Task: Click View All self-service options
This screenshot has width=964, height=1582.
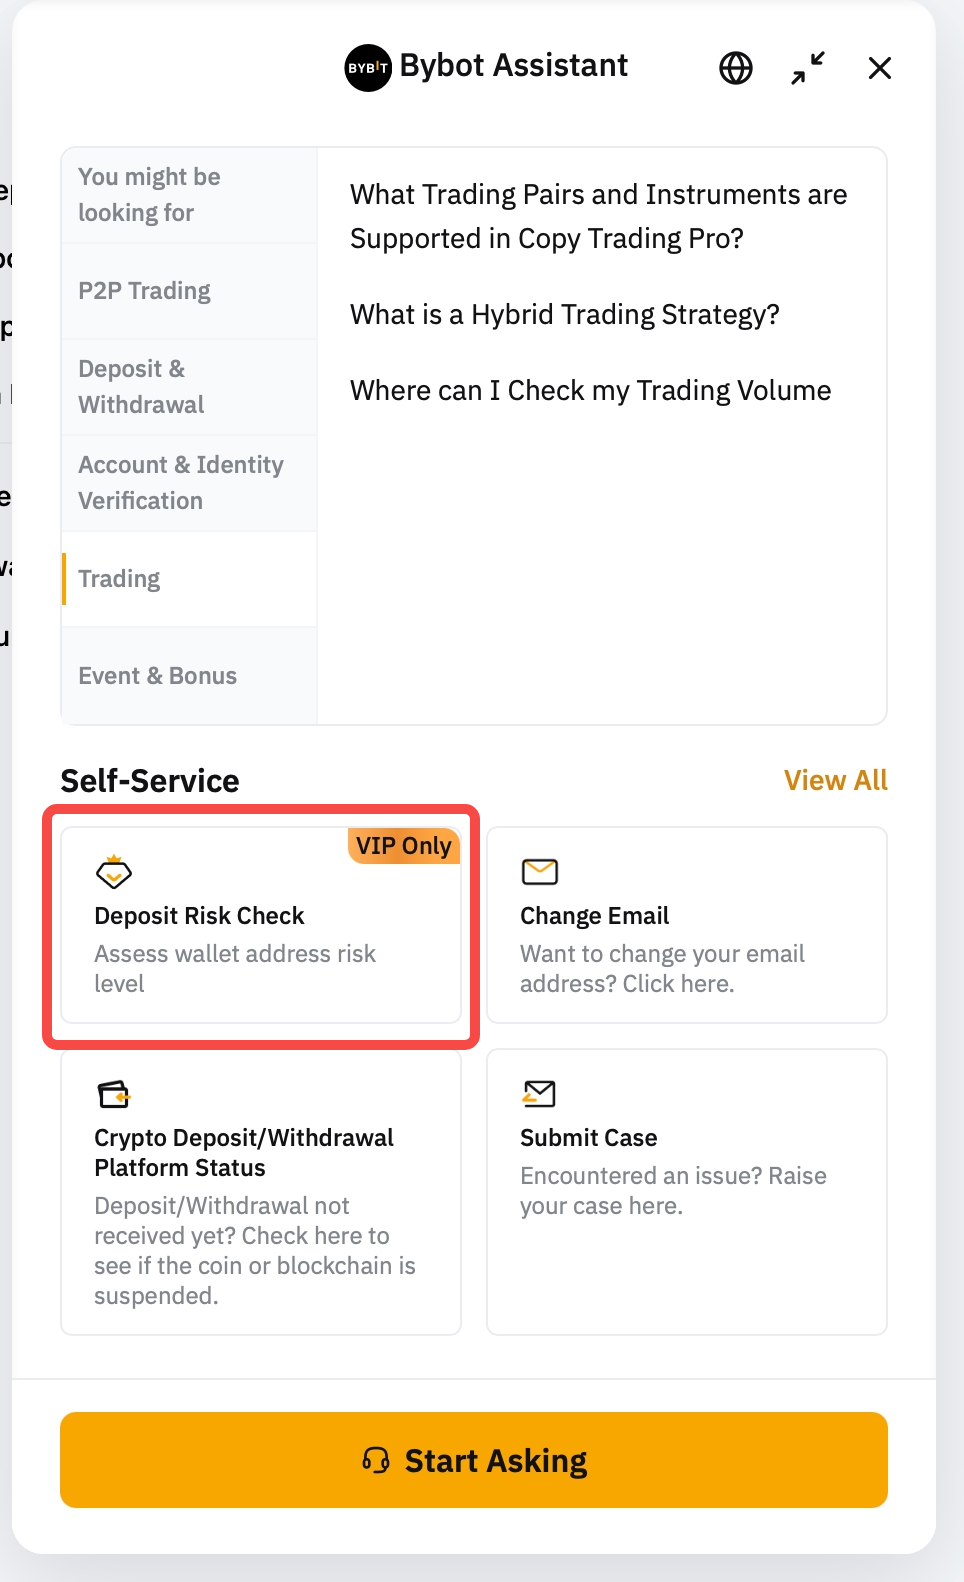Action: [835, 780]
